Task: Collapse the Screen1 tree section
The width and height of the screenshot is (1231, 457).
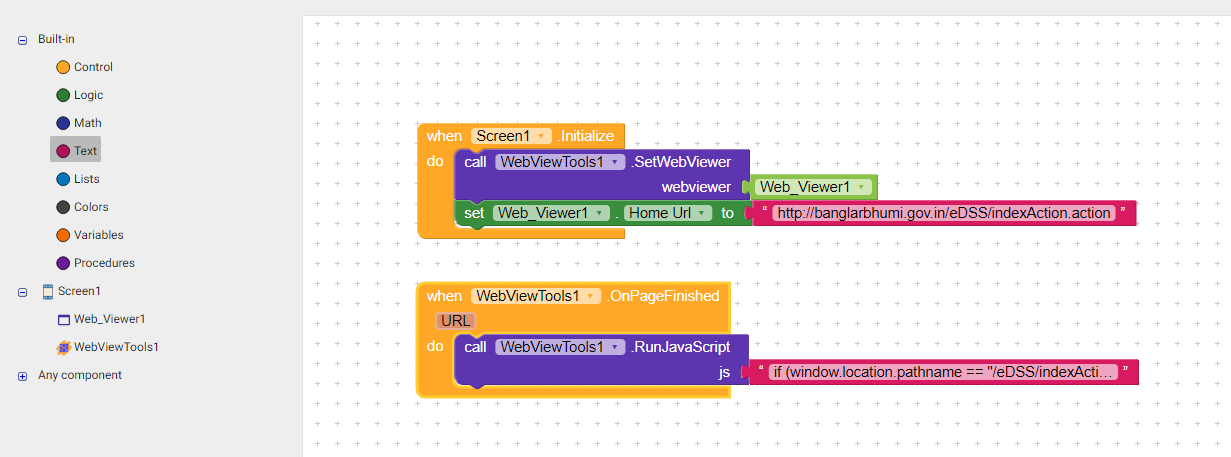Action: point(22,292)
